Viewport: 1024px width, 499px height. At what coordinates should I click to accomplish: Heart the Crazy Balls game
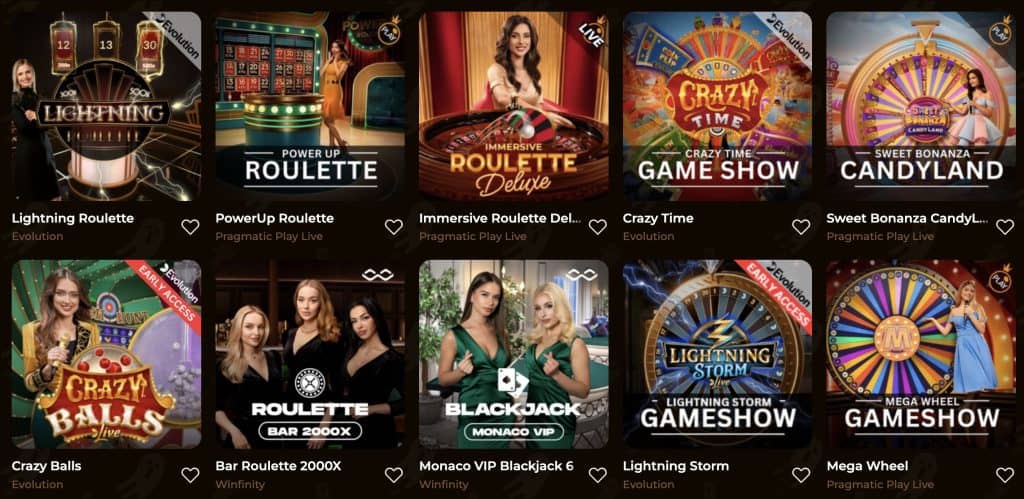point(190,475)
